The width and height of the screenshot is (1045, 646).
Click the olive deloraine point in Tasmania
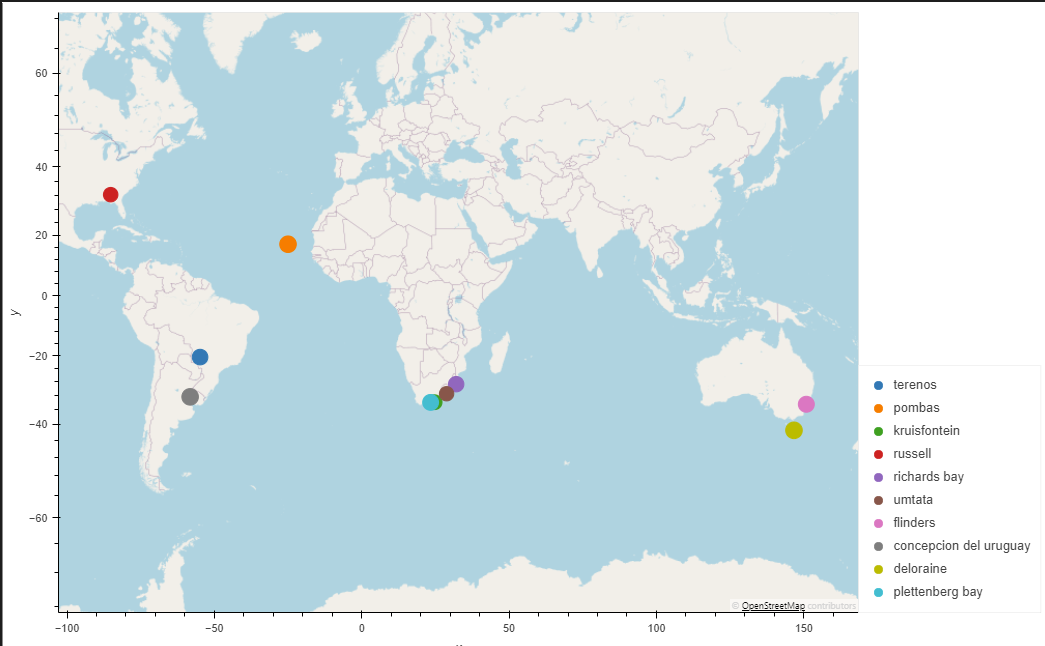[794, 431]
